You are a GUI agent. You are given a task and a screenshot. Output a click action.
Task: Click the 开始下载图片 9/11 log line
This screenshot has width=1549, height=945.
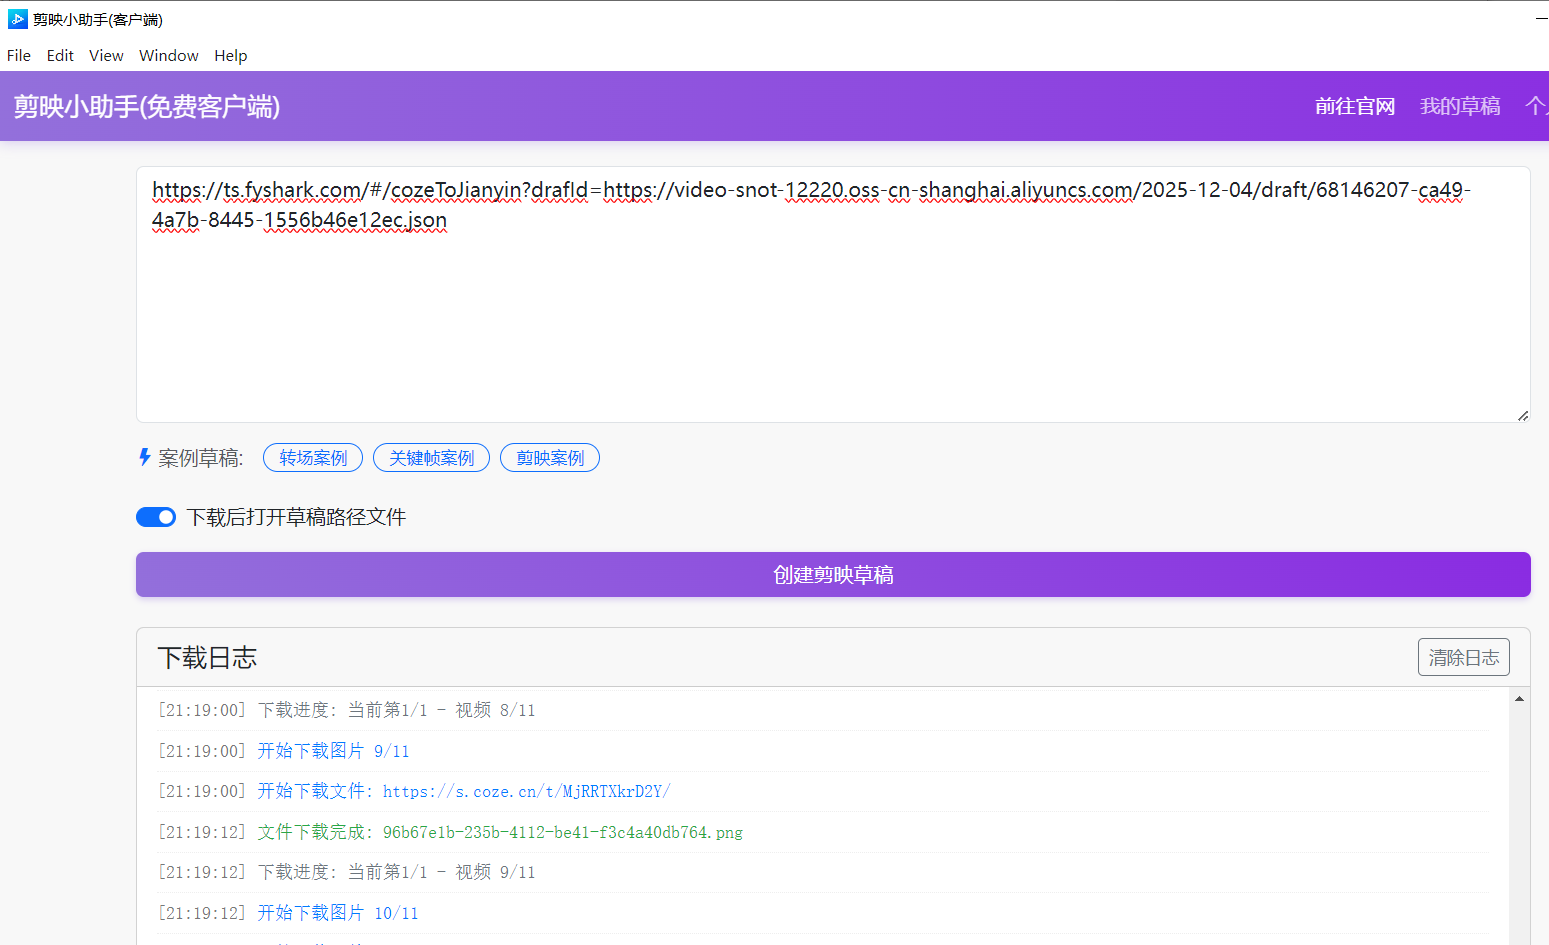pos(284,751)
